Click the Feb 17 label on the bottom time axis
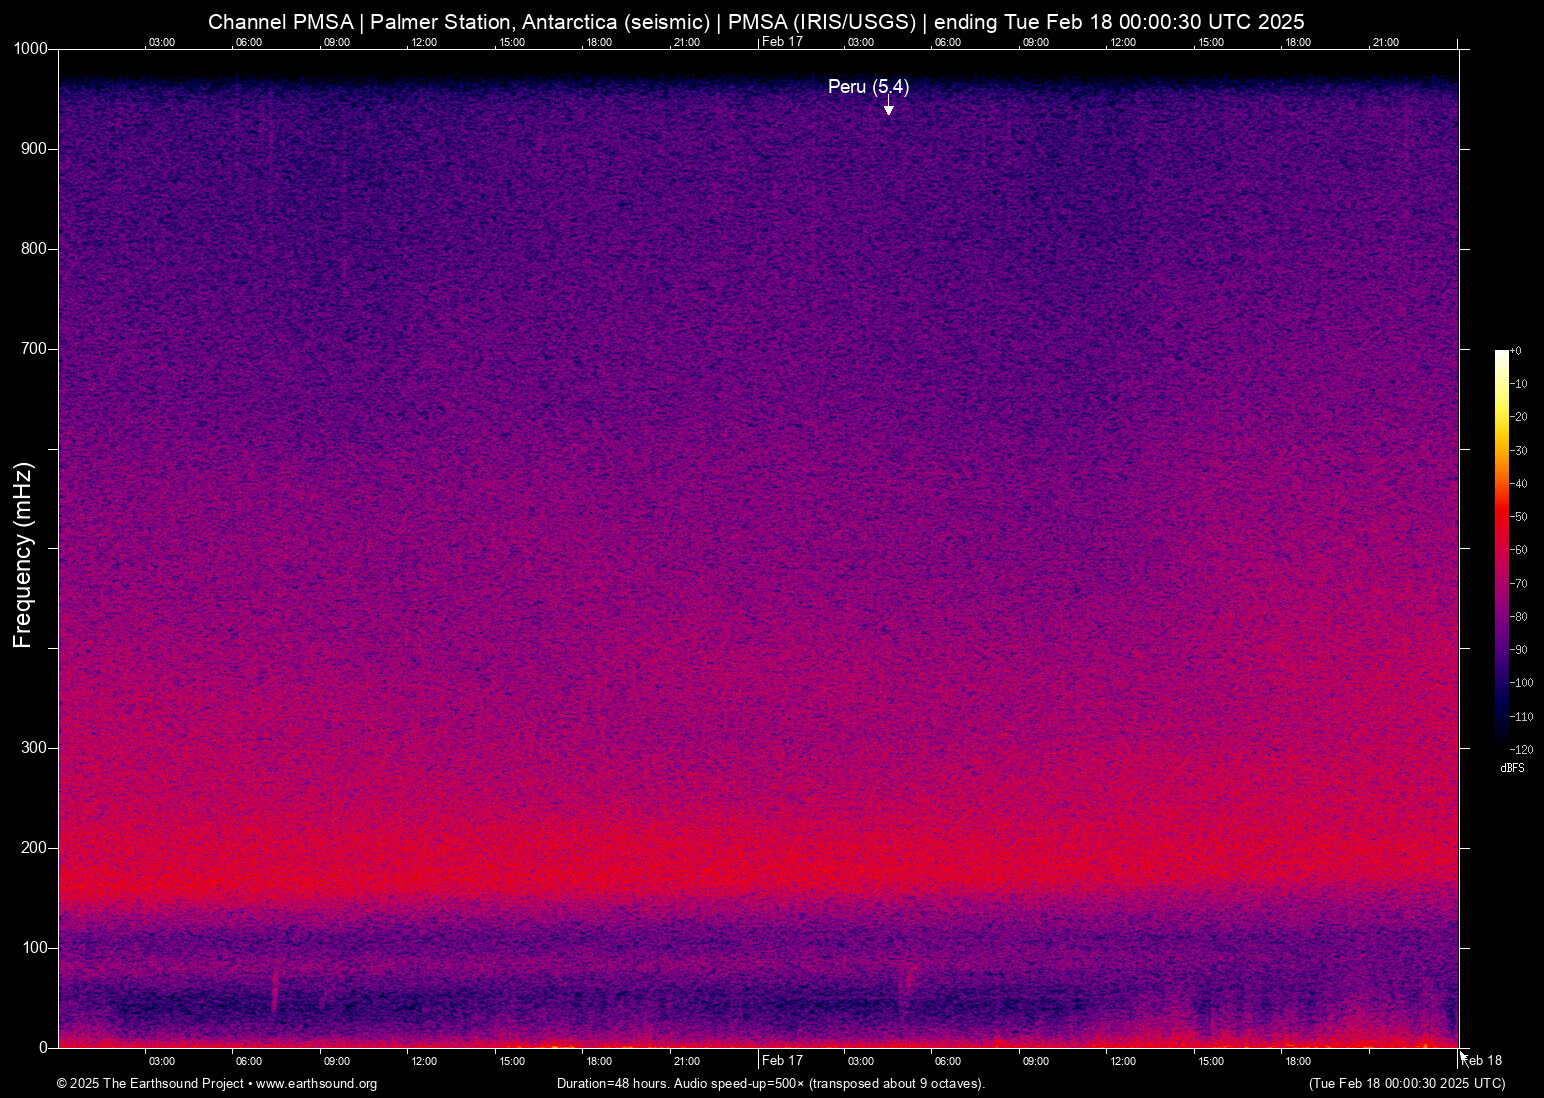 coord(782,1061)
